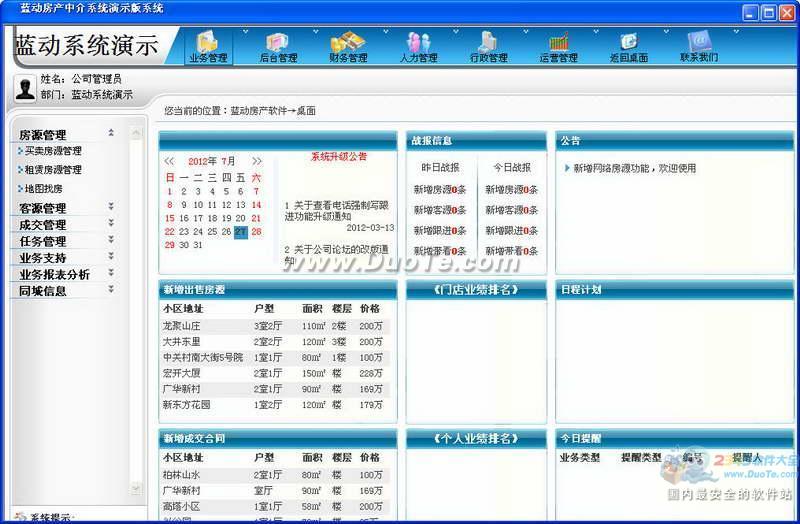
Task: Open the 行政管理 module icon
Action: coord(488,43)
